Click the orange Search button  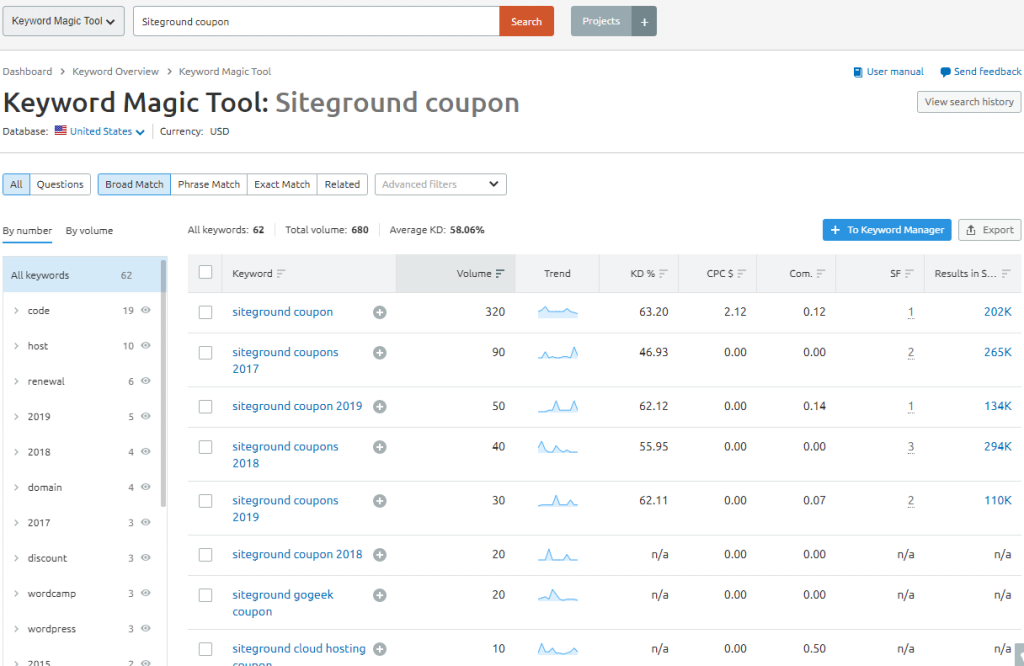[526, 22]
